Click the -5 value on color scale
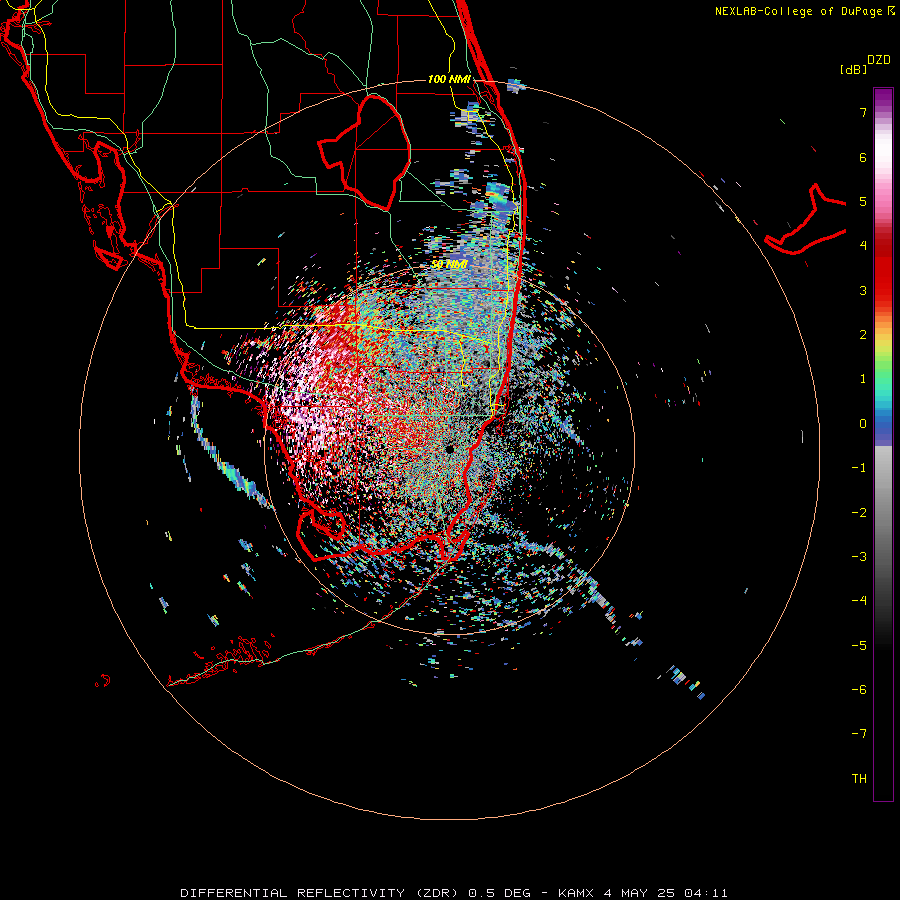 (x=859, y=646)
